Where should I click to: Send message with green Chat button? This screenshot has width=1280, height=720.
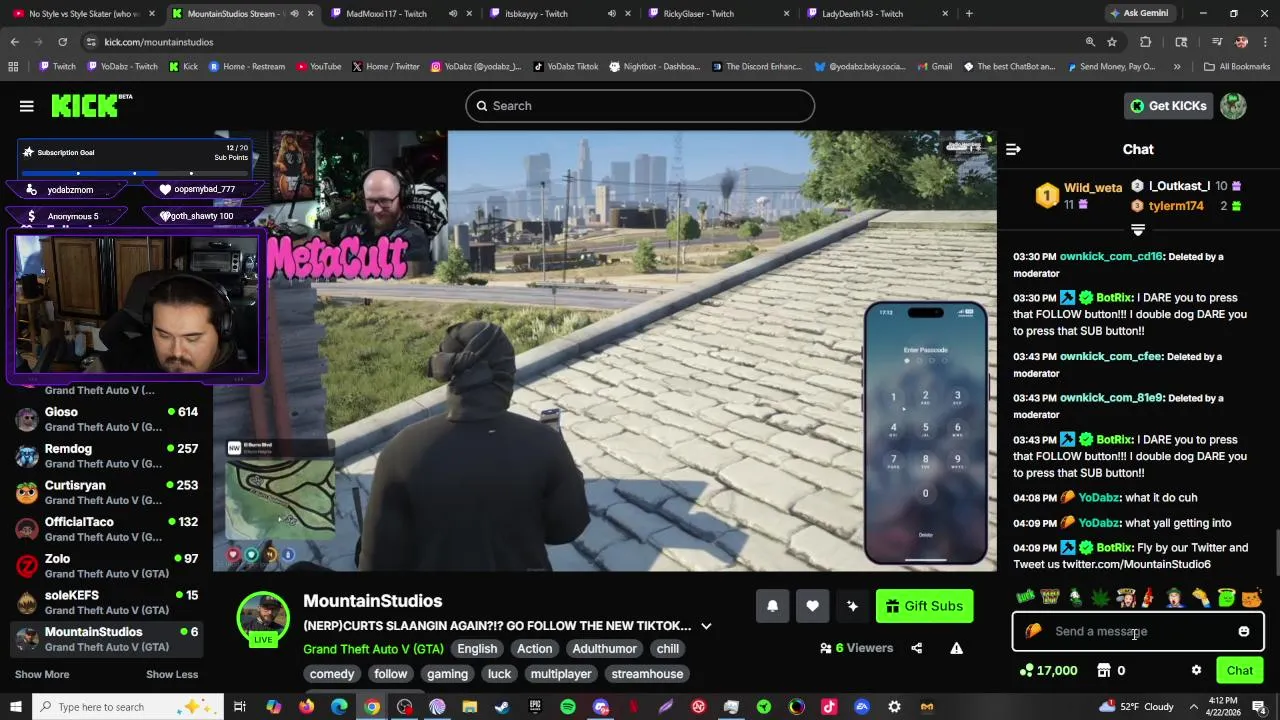[x=1240, y=671]
